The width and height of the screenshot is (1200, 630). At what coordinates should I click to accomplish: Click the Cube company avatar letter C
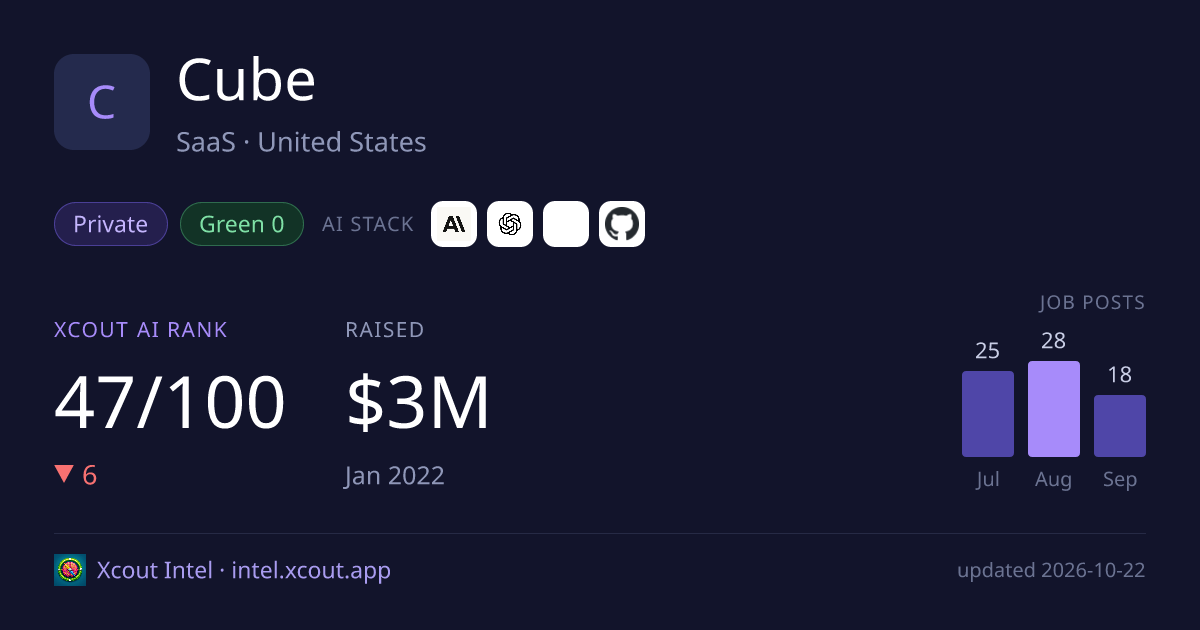pos(102,102)
